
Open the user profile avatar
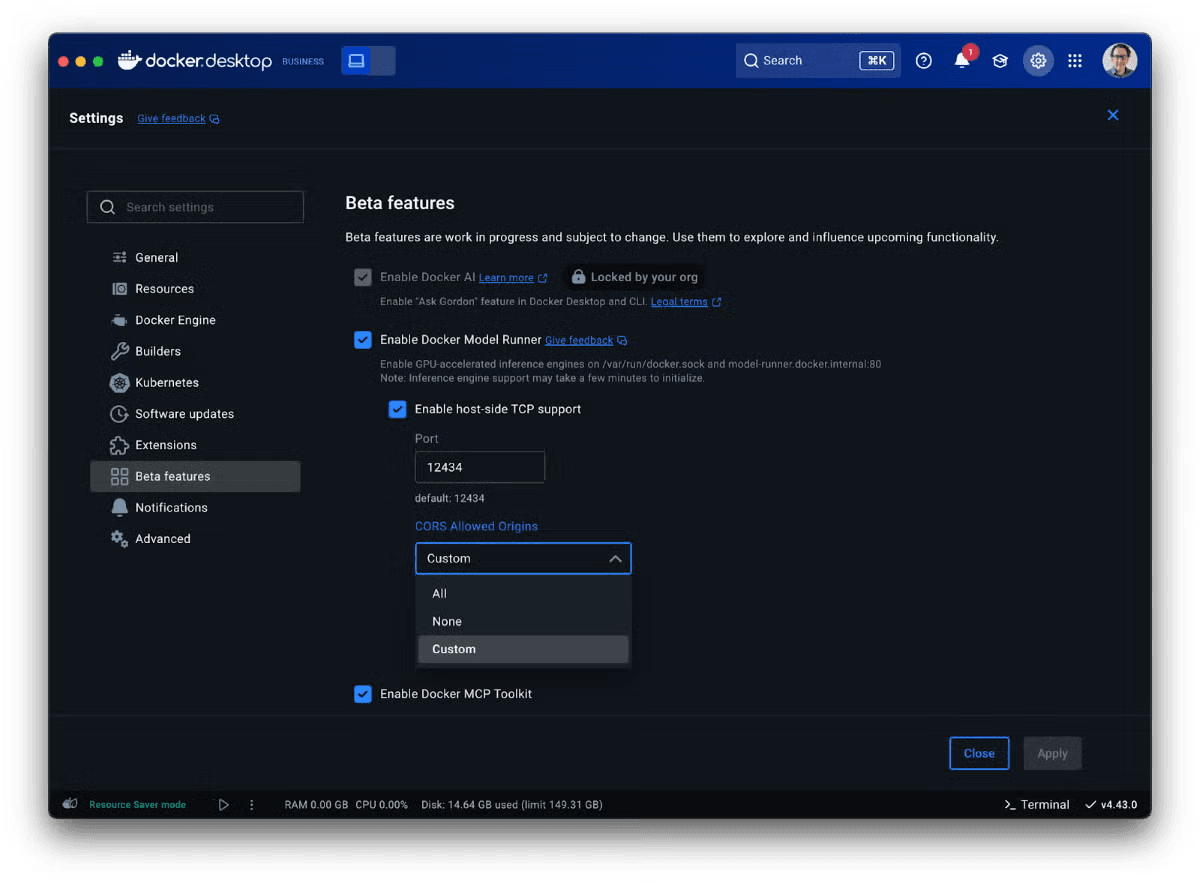[1120, 61]
